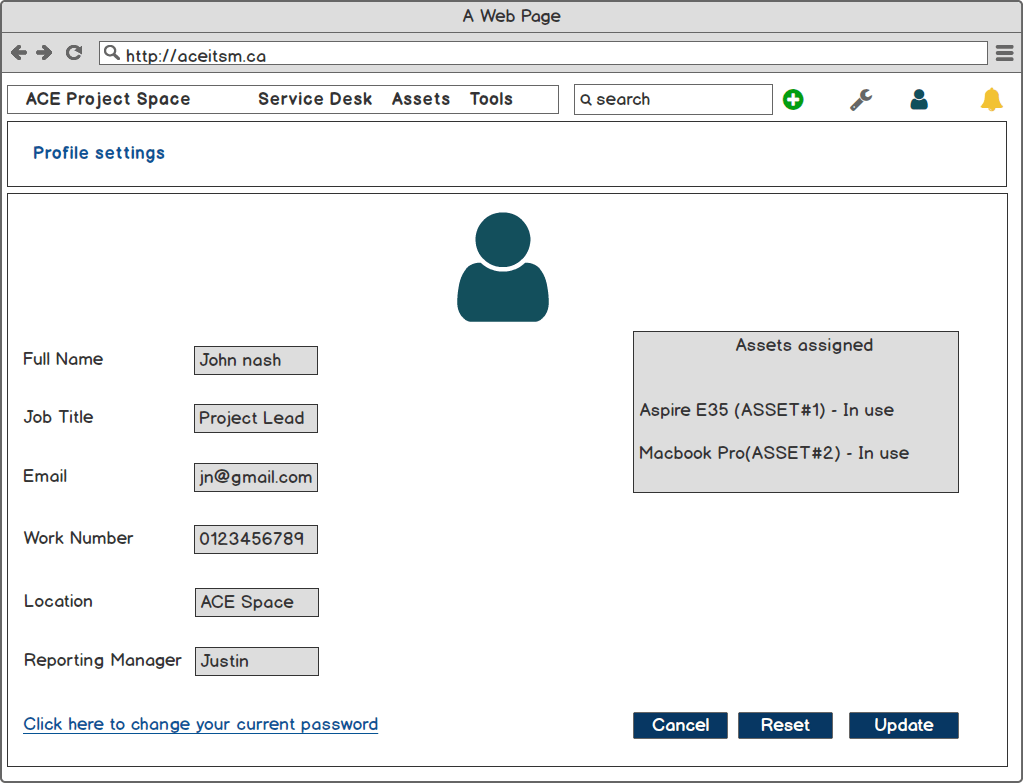This screenshot has height=783, width=1023.
Task: Open the browser hamburger menu
Action: point(1004,53)
